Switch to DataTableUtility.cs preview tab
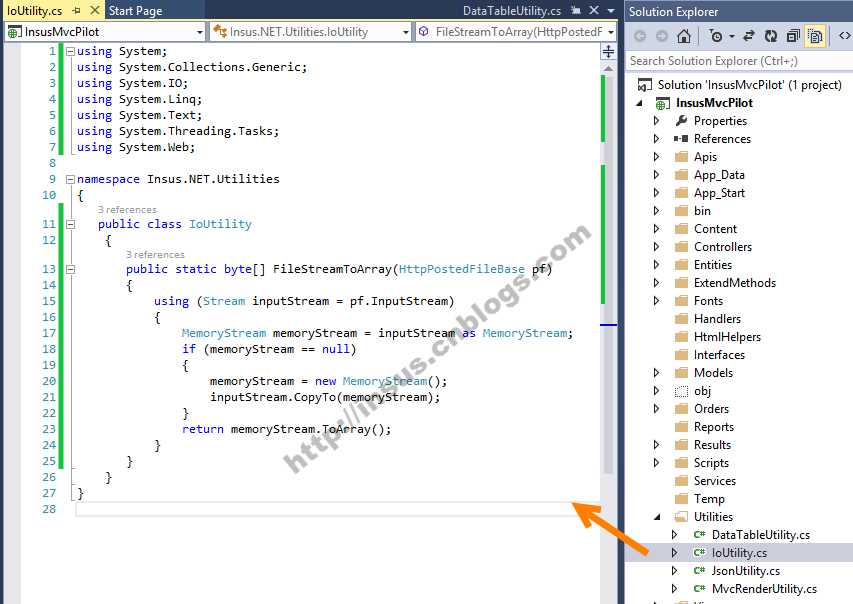Image resolution: width=853 pixels, height=604 pixels. tap(512, 10)
